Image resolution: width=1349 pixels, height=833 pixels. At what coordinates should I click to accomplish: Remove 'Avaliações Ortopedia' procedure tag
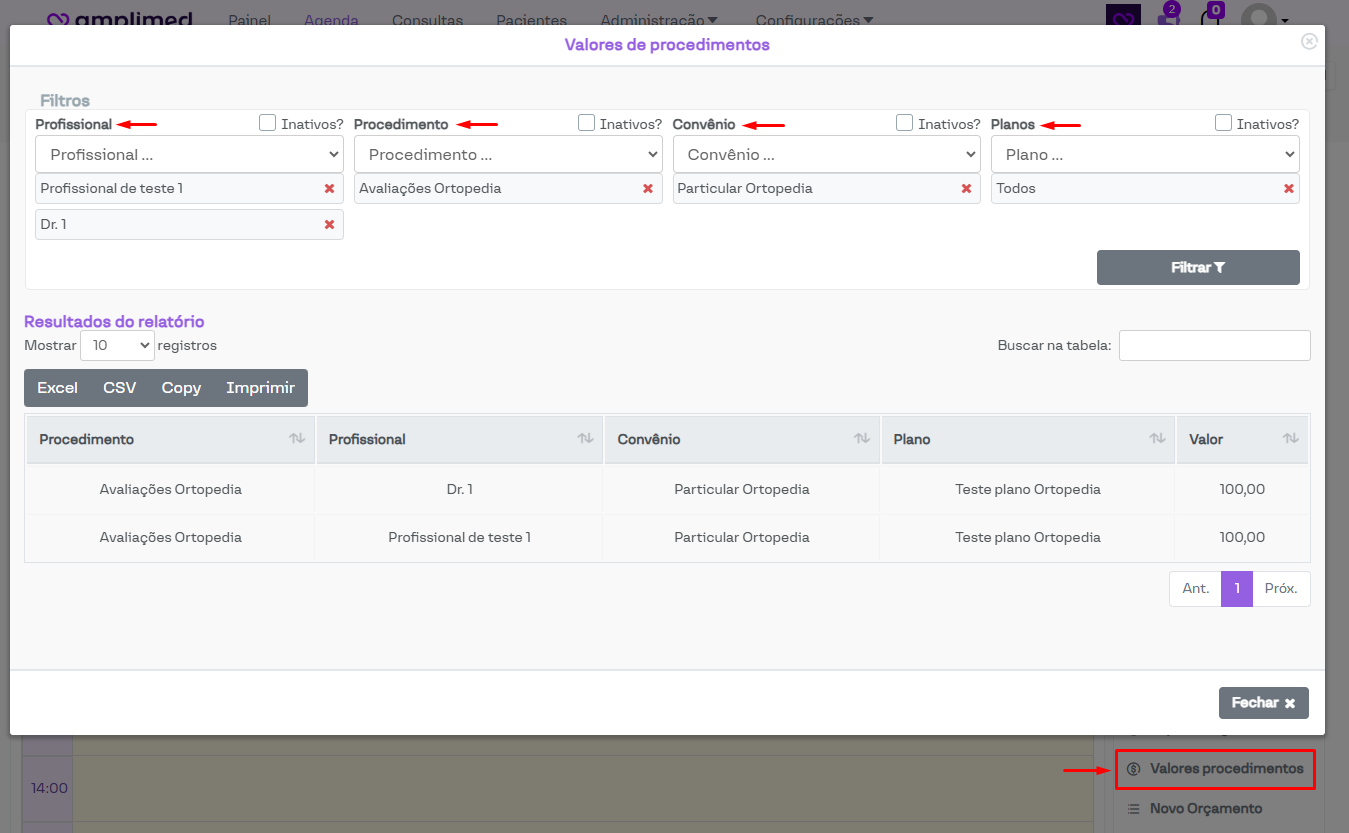[x=648, y=189]
